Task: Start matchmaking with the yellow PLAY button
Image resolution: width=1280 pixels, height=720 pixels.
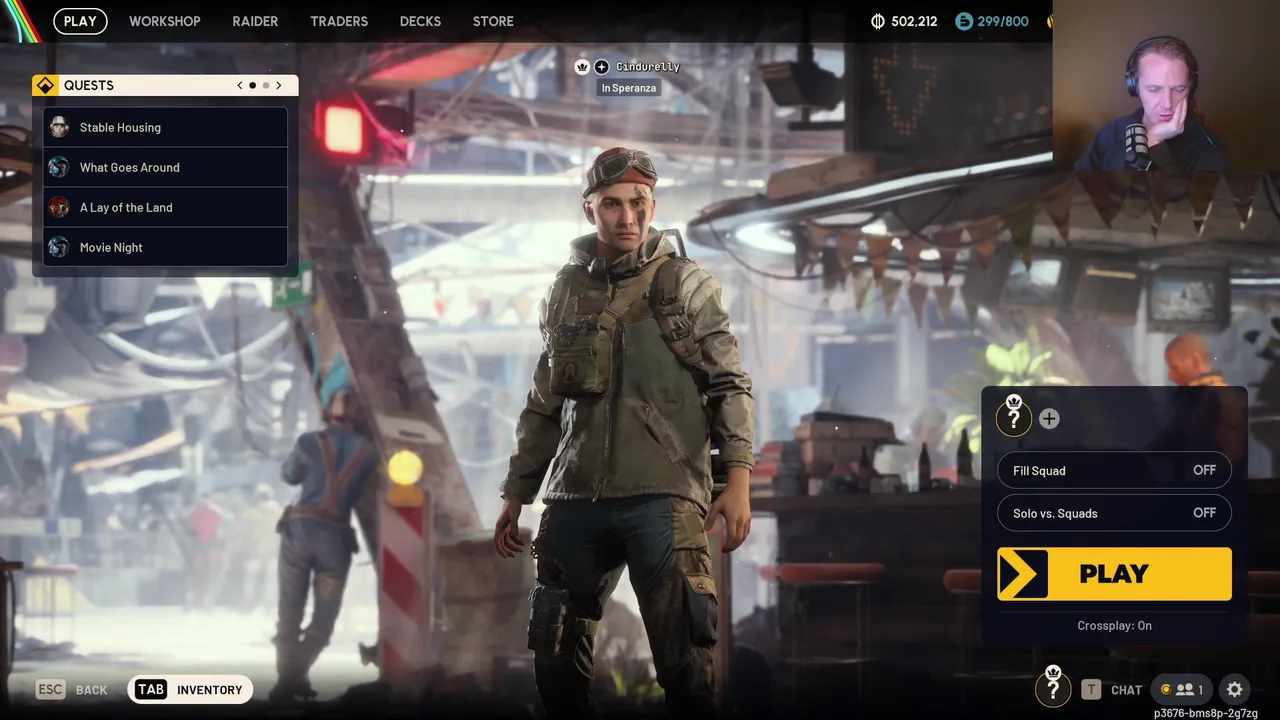Action: [x=1114, y=574]
